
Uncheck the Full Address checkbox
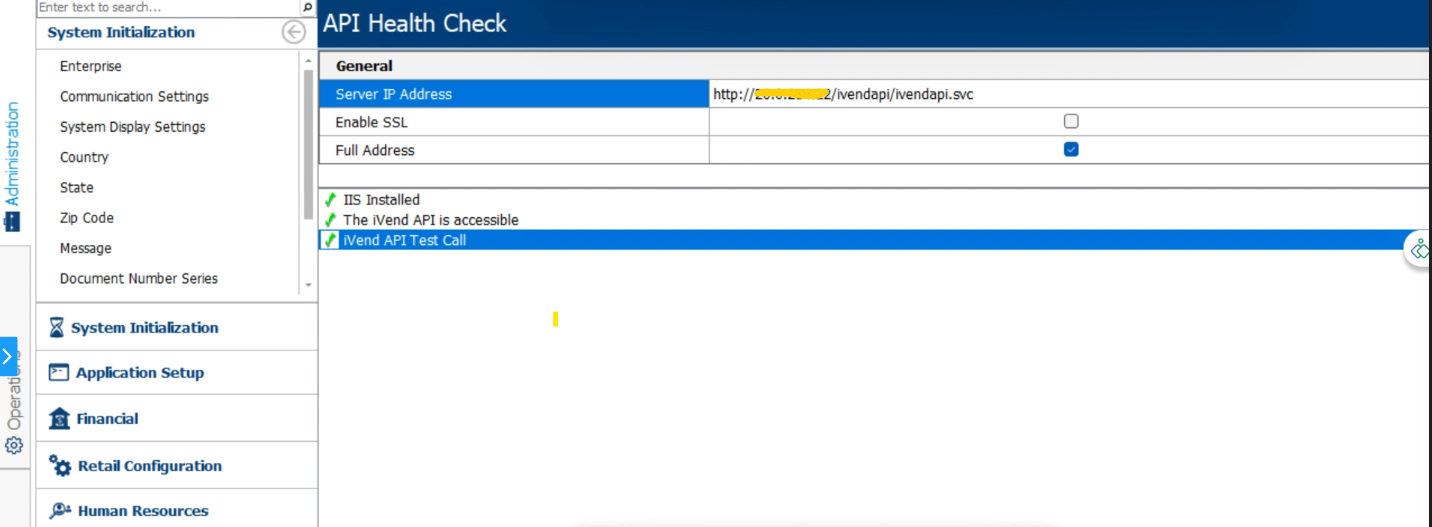click(x=1071, y=149)
